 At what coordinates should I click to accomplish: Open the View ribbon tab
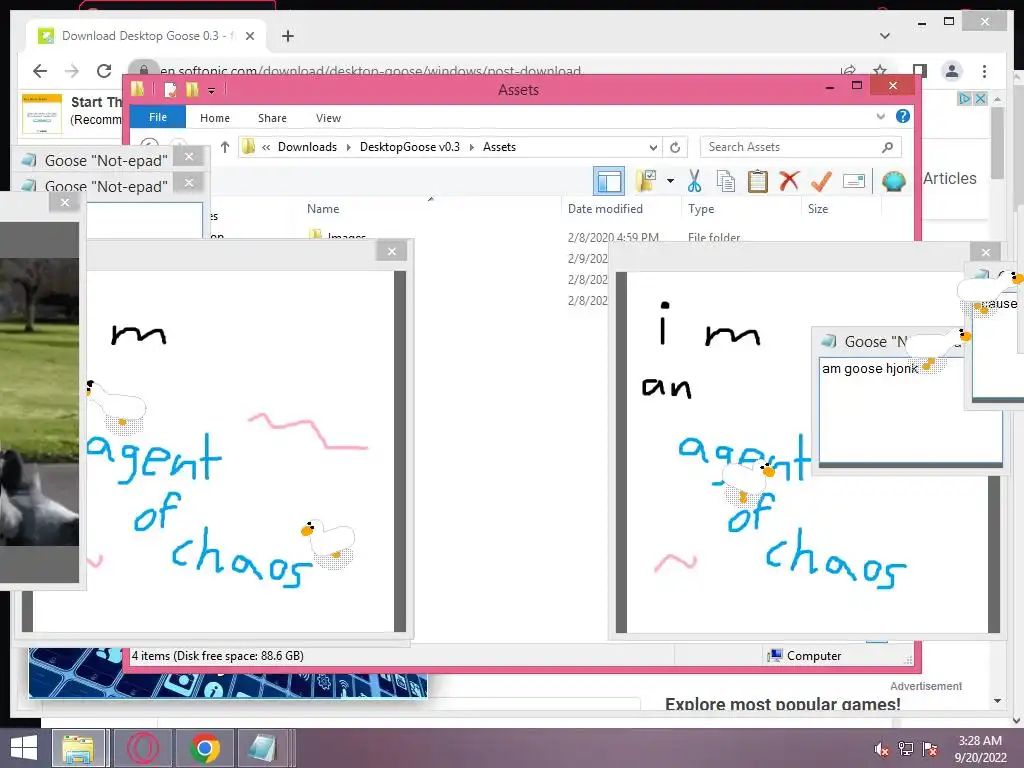click(x=328, y=118)
